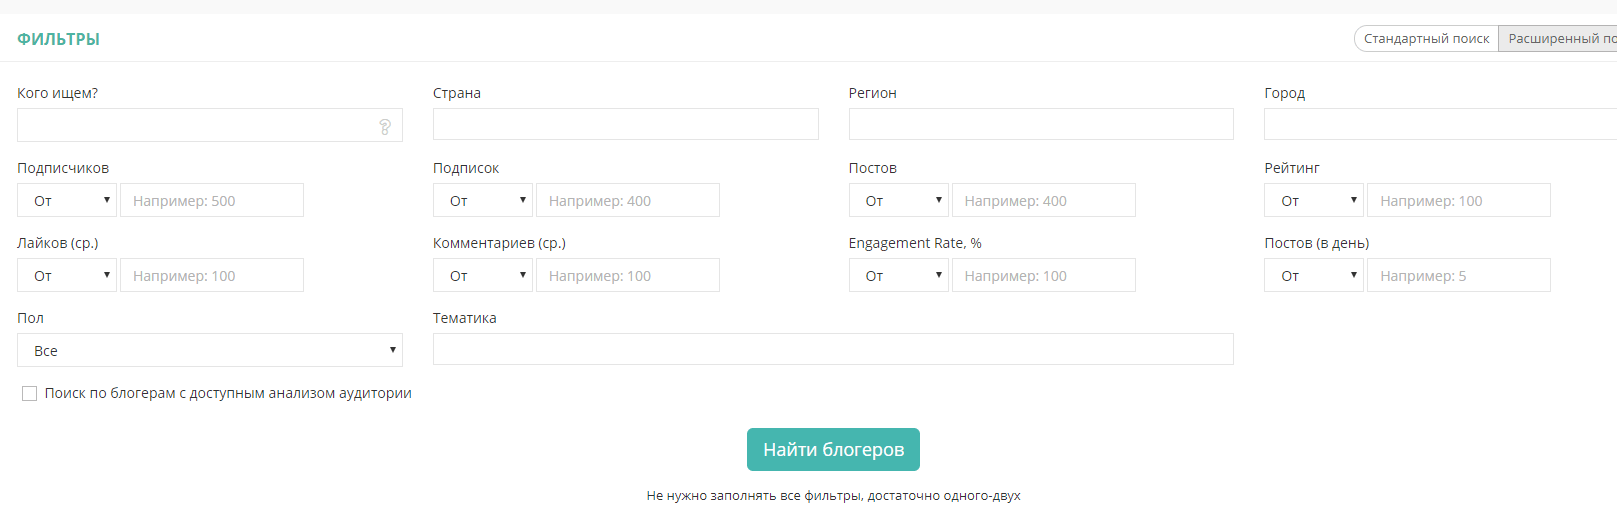Image resolution: width=1617 pixels, height=523 pixels.
Task: Expand the Постов От dropdown
Action: click(x=899, y=200)
